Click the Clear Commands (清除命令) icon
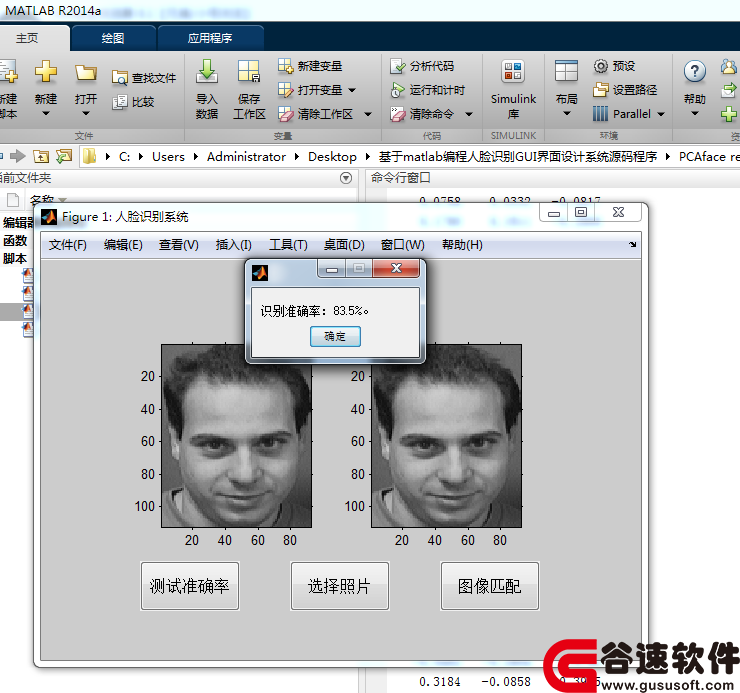 pos(397,114)
